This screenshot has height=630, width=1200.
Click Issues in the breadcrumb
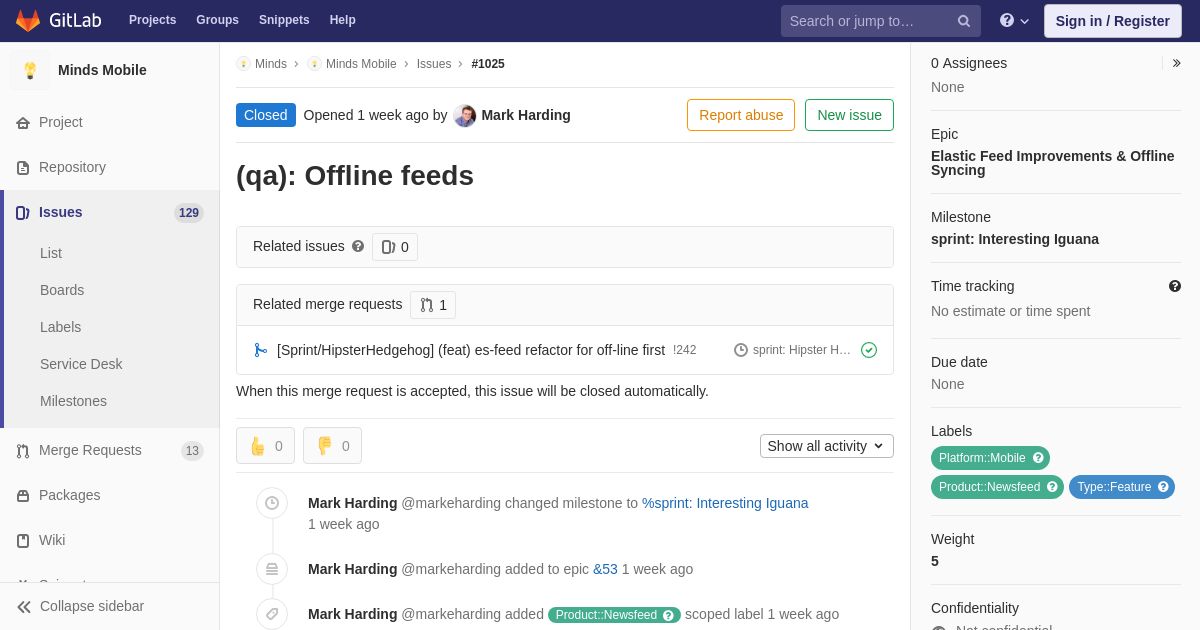pos(434,64)
